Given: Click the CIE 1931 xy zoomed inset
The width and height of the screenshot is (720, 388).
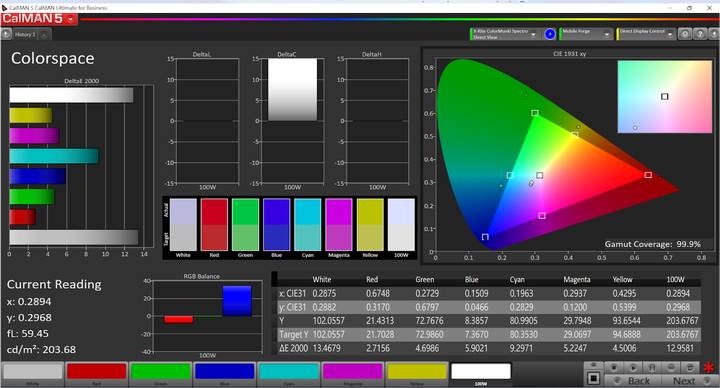Looking at the screenshot, I should tap(664, 97).
